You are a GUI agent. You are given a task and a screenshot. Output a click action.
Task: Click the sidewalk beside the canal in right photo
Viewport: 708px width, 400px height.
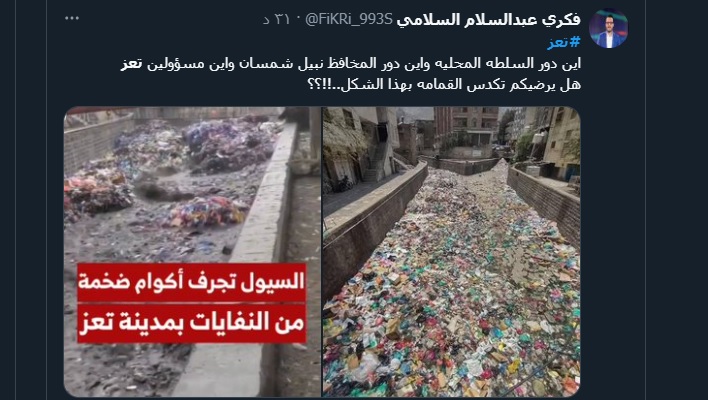coord(357,195)
